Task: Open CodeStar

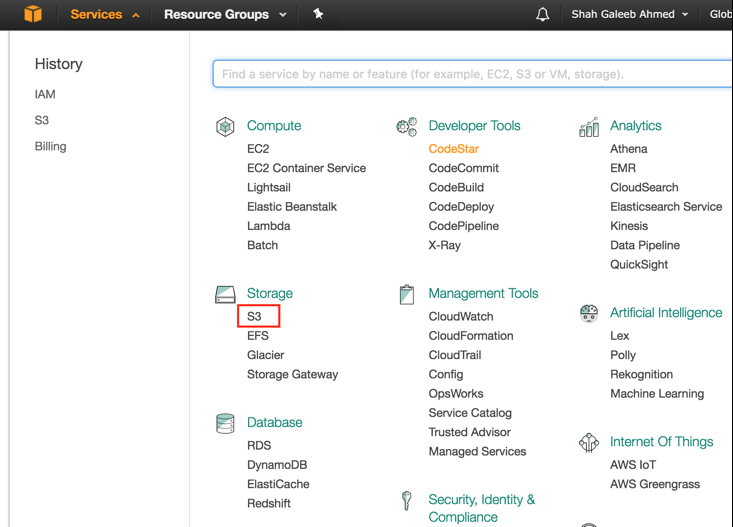Action: [453, 149]
